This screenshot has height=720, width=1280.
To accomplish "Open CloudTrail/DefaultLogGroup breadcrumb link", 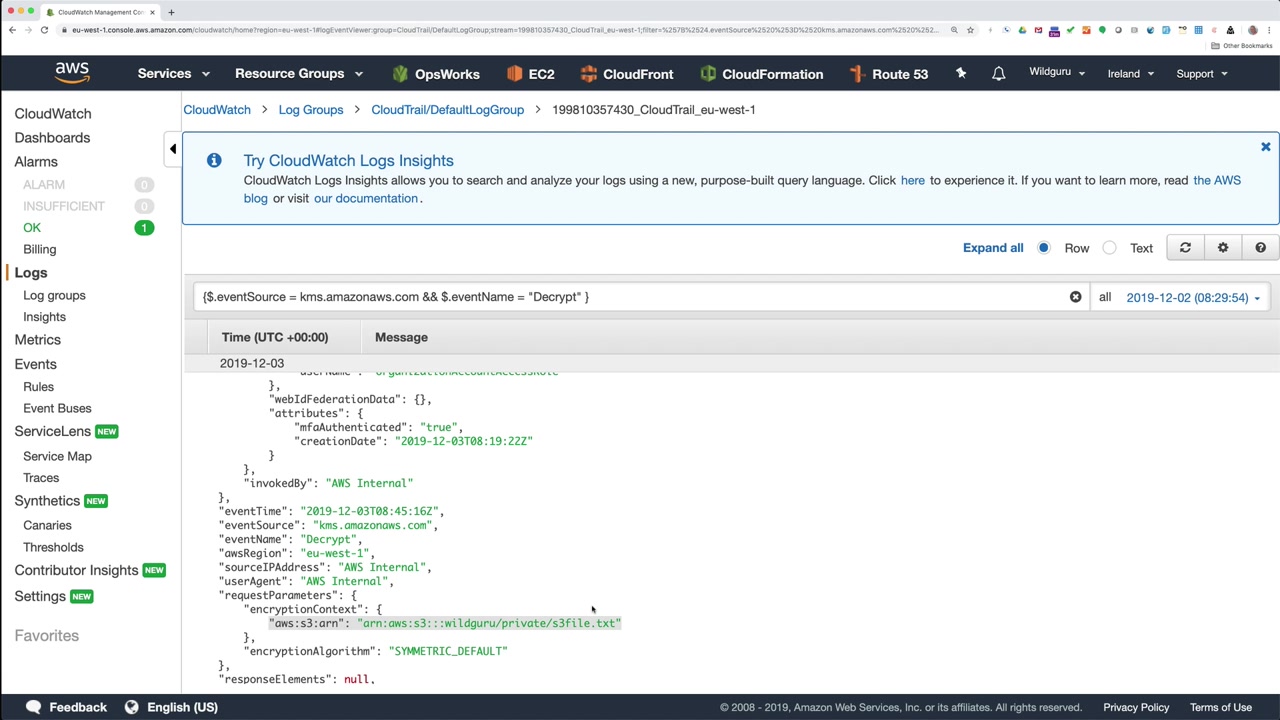I will click(x=447, y=110).
